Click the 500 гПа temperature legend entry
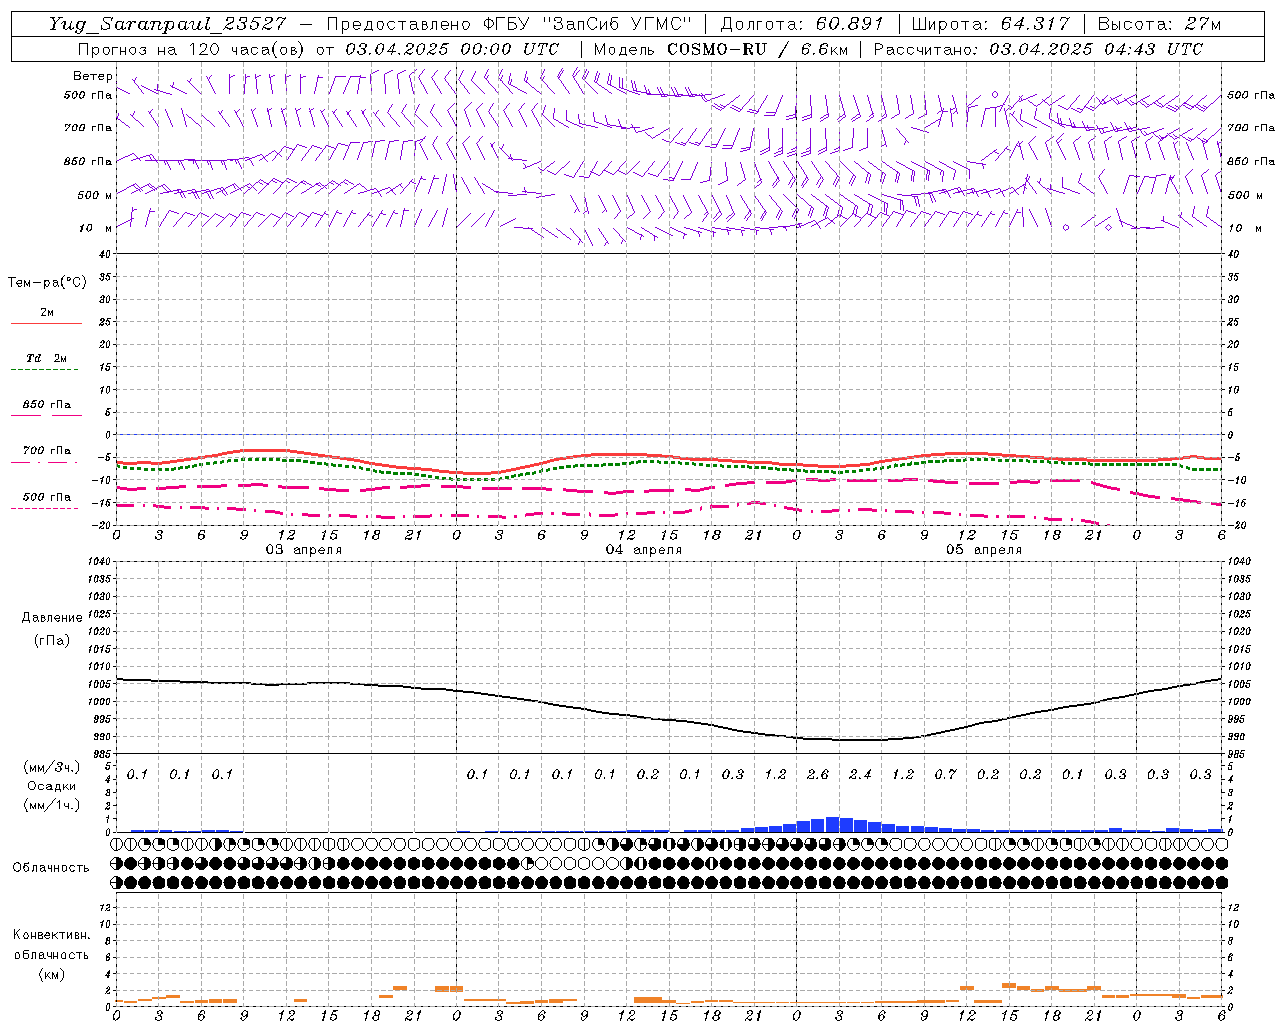1280x1024 pixels. coord(46,497)
